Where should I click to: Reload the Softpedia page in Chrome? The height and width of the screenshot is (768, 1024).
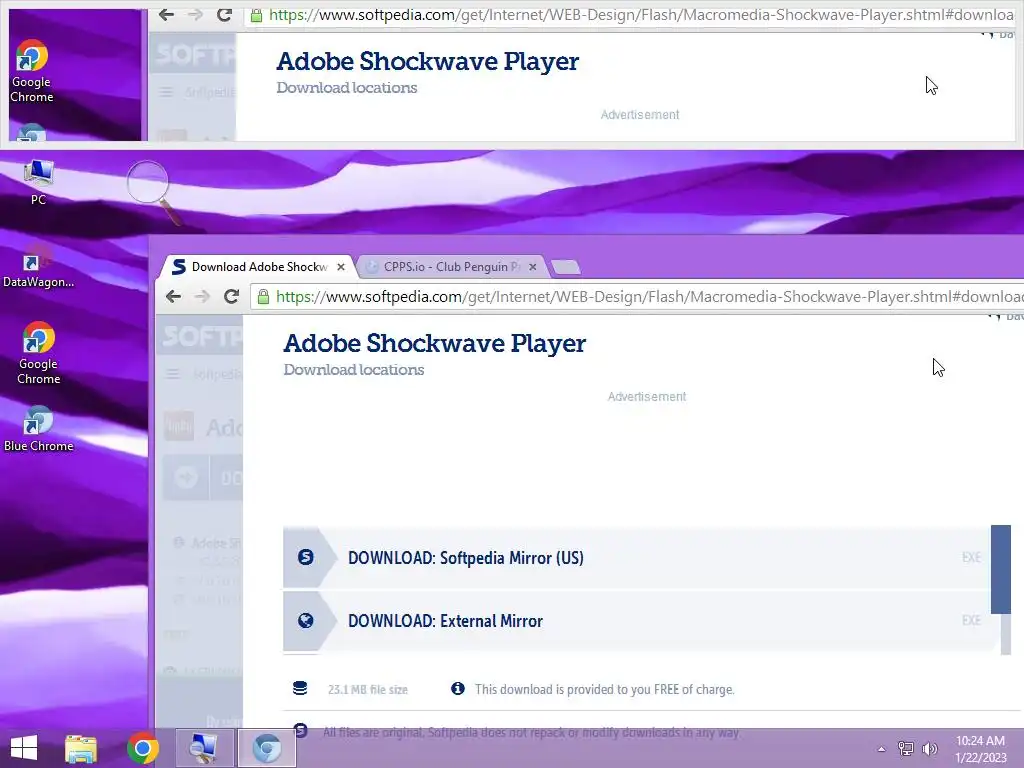[231, 296]
